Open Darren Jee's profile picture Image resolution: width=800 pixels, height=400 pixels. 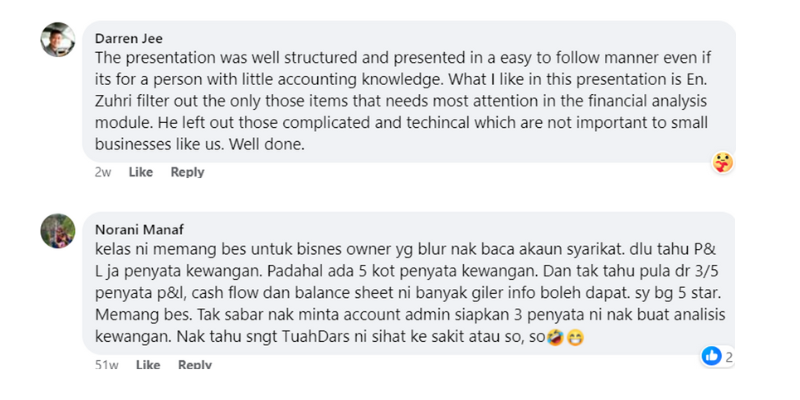click(58, 39)
